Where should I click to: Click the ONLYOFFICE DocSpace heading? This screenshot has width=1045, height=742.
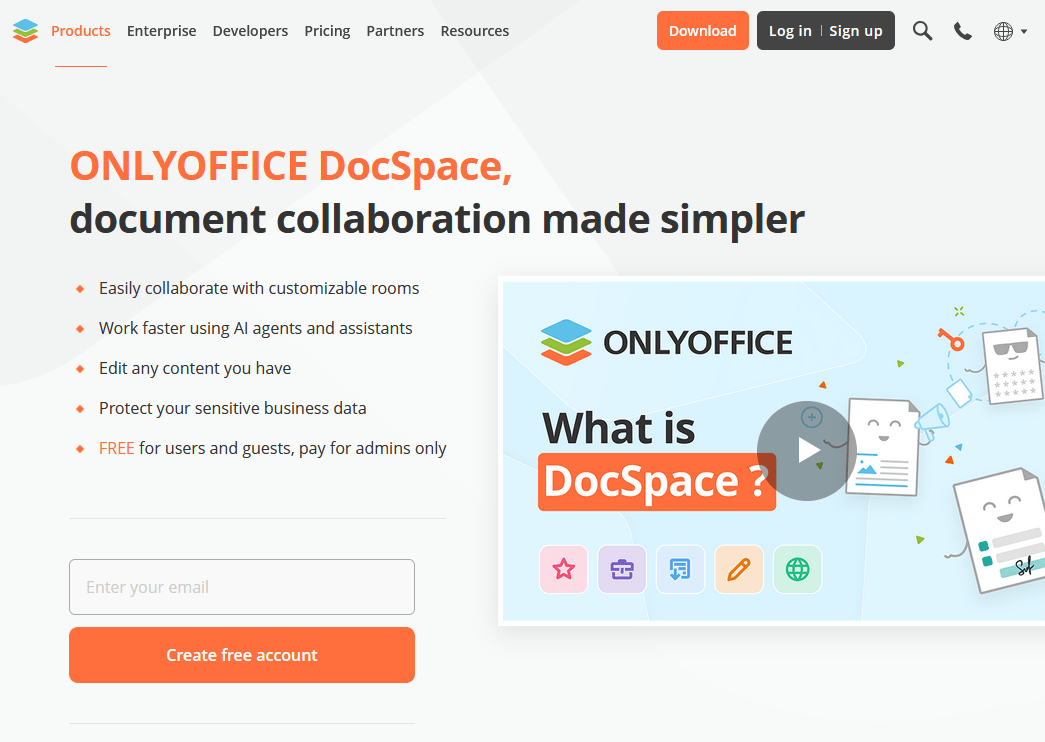pos(291,165)
